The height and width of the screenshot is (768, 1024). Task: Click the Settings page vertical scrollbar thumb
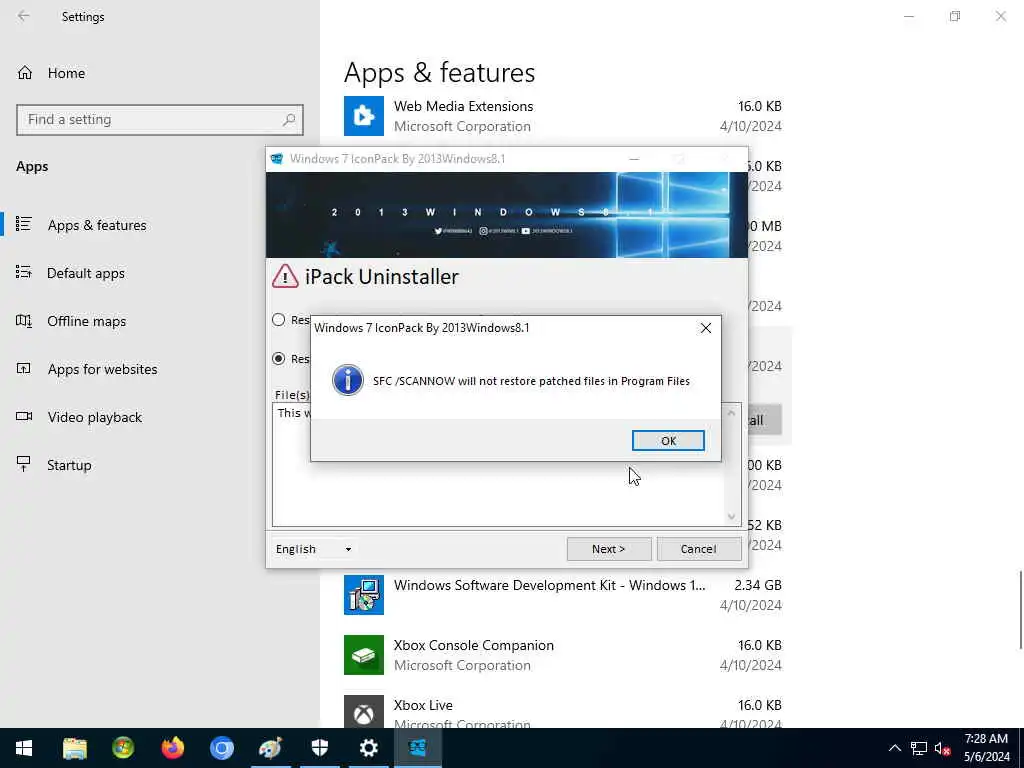[x=1021, y=610]
